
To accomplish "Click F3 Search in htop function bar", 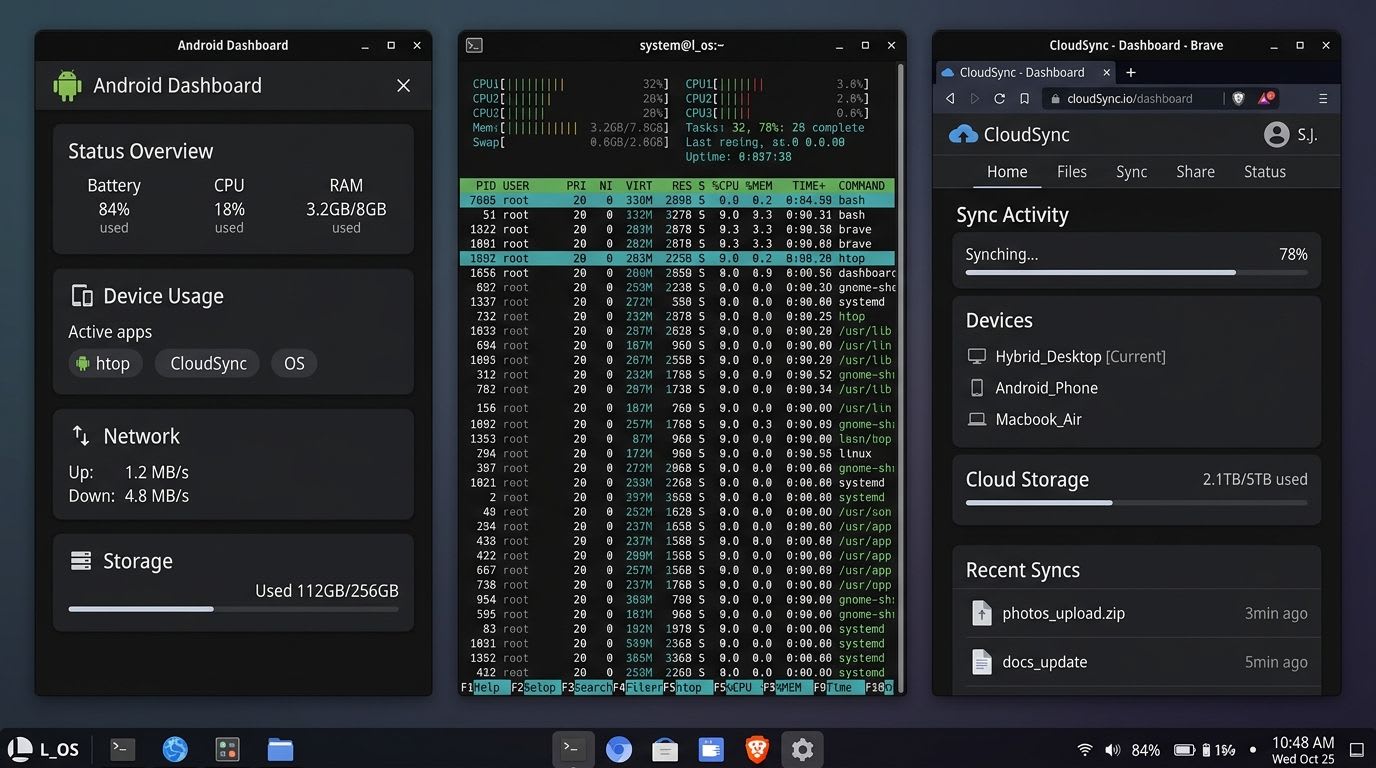I will pyautogui.click(x=586, y=688).
